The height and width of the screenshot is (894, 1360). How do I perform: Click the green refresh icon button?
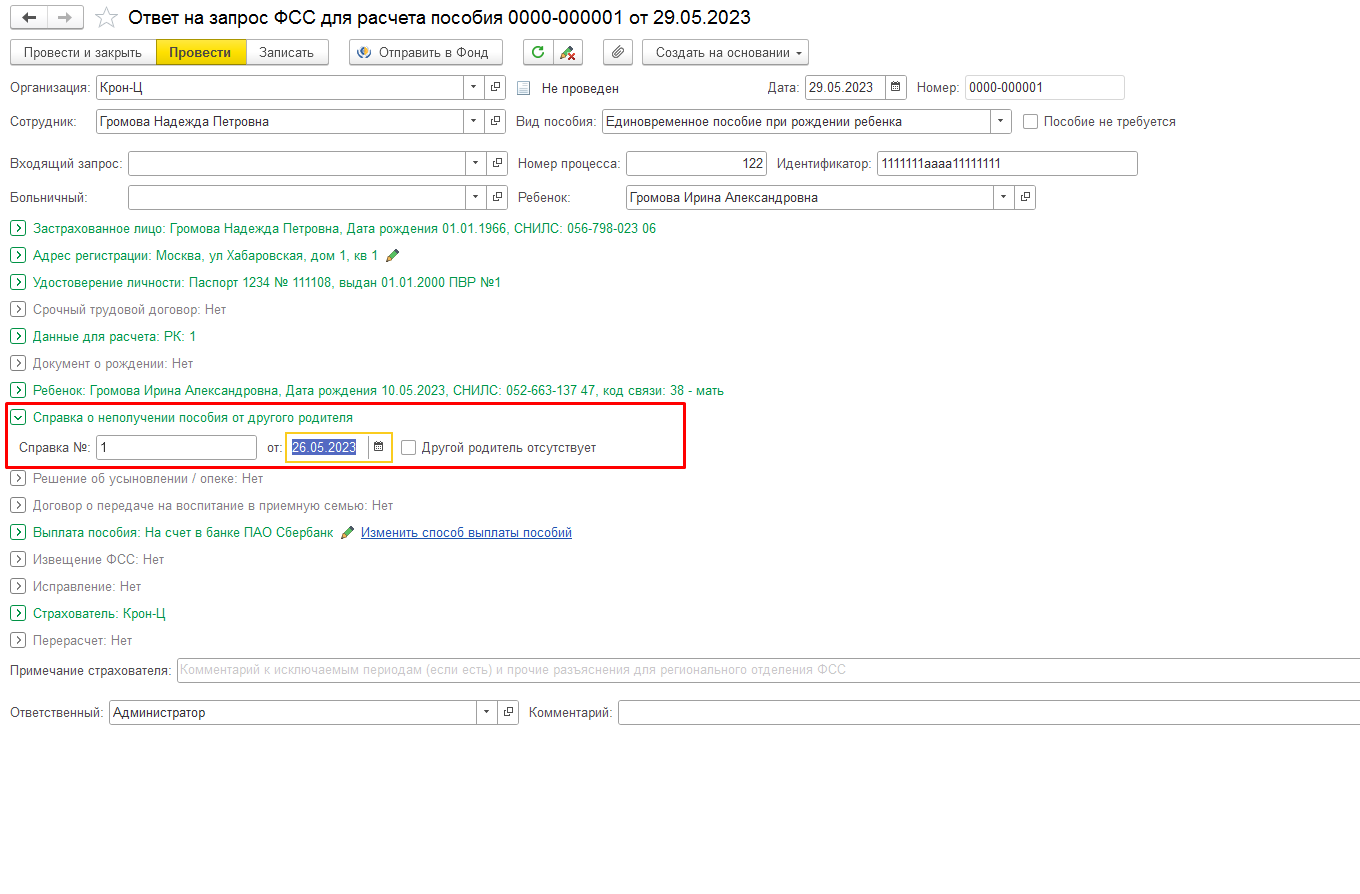(x=539, y=53)
